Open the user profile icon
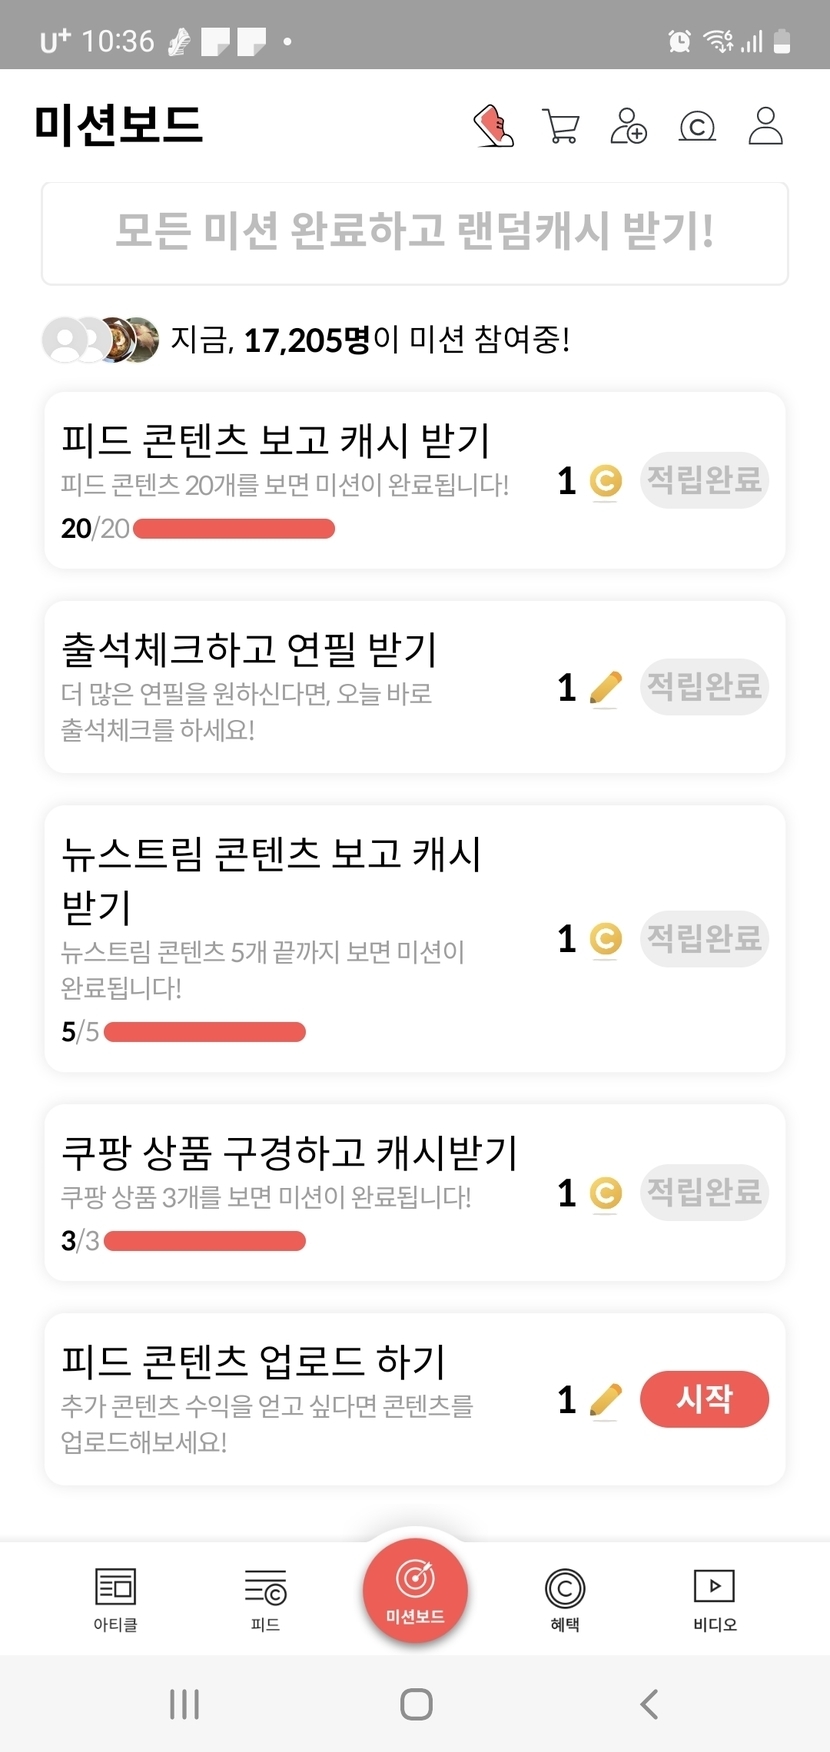 coord(765,127)
